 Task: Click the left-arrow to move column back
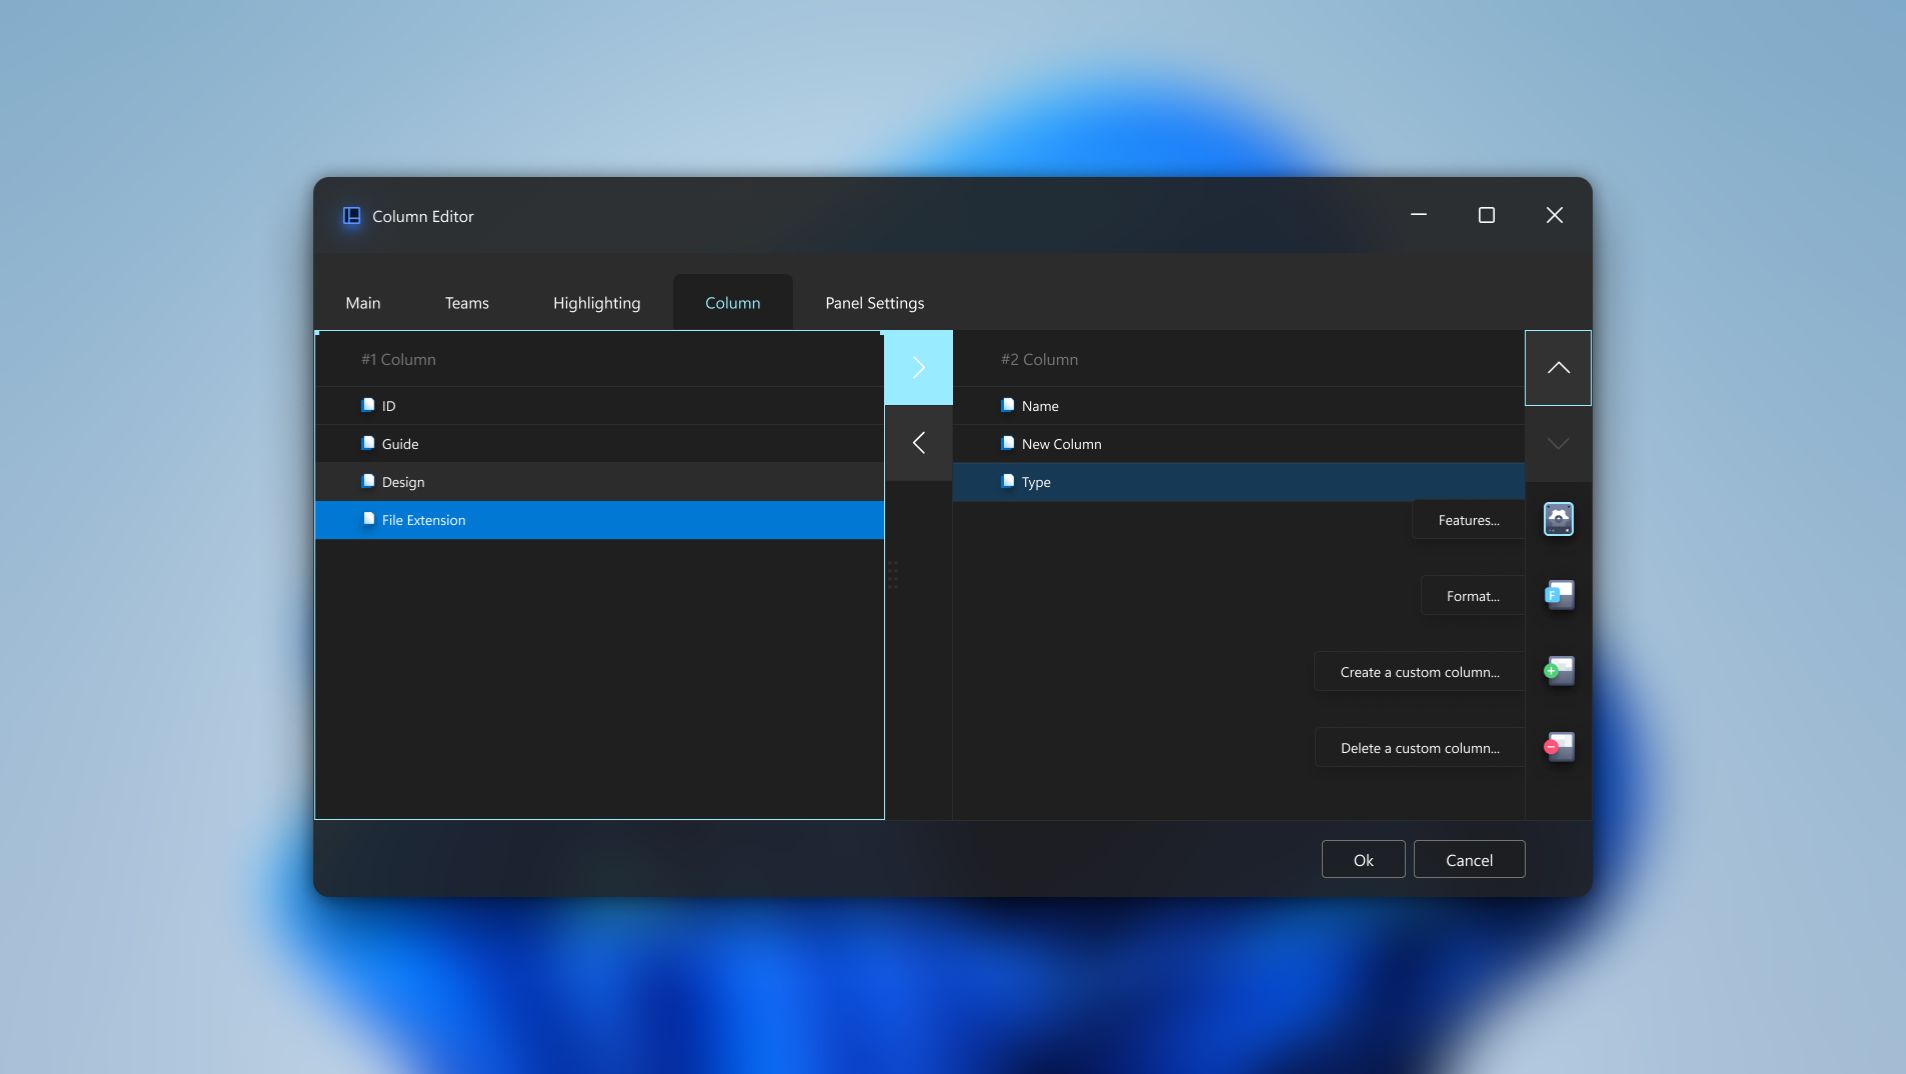point(918,442)
